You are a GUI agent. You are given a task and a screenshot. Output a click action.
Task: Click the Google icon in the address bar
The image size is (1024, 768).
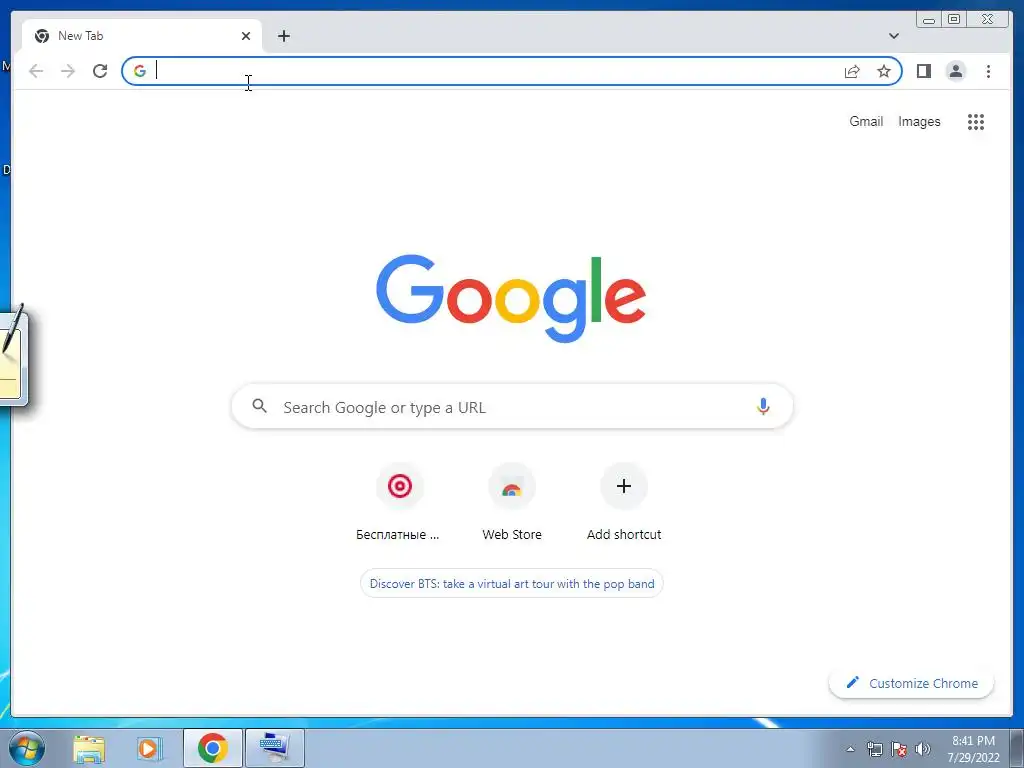(x=140, y=71)
